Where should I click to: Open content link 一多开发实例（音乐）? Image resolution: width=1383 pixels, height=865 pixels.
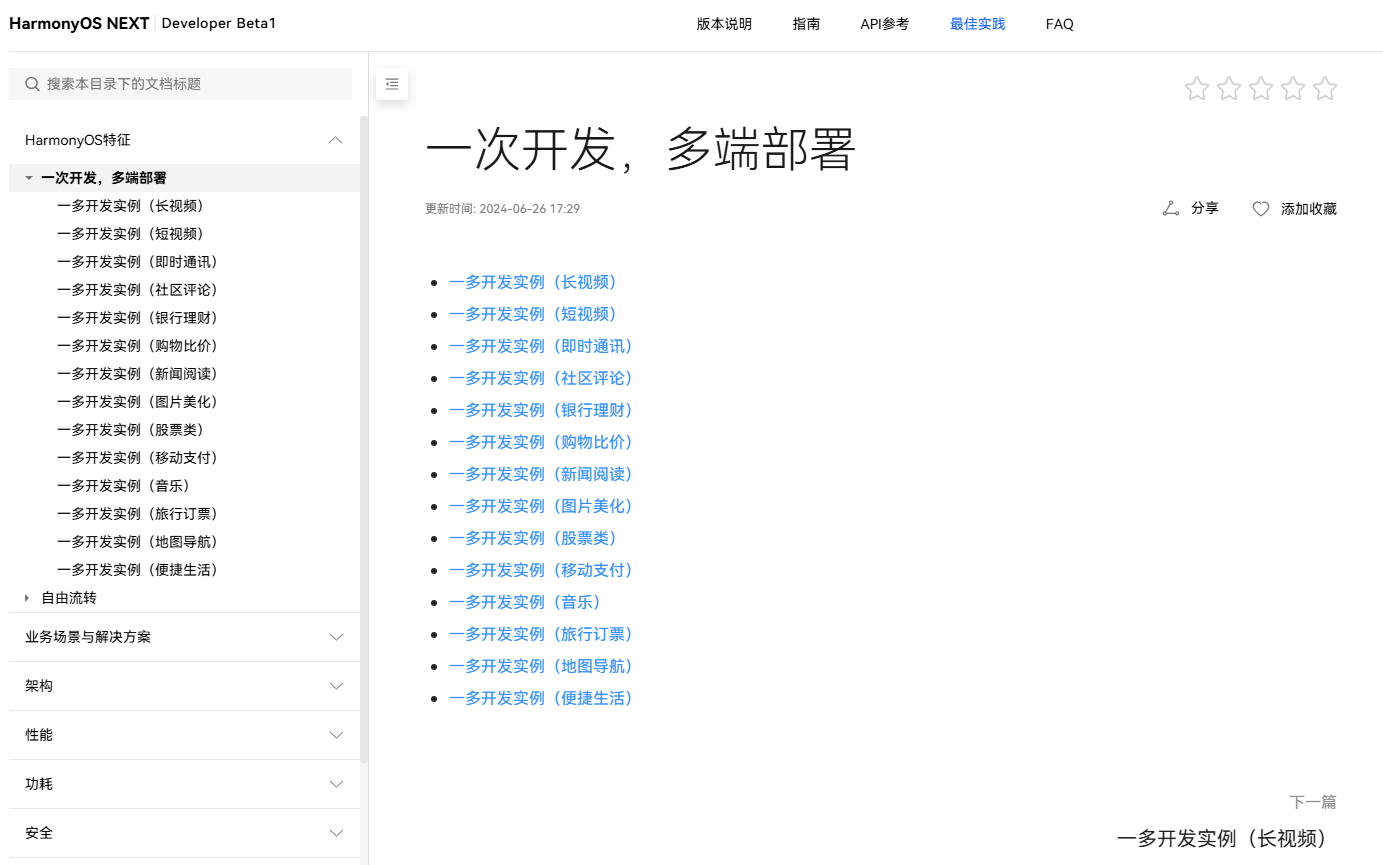pos(528,602)
